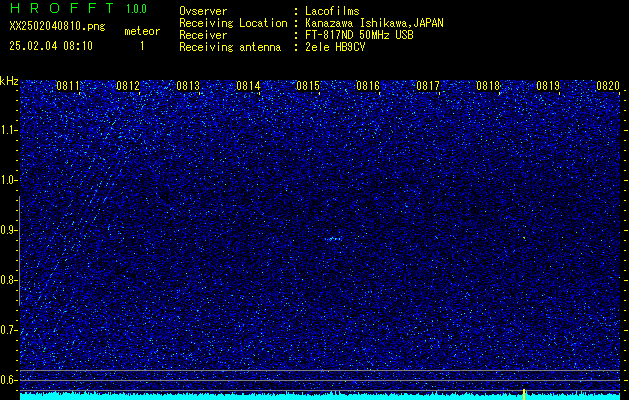This screenshot has width=629, height=400.
Task: Click the yellow meteor detection tick mark
Action: coord(524,393)
